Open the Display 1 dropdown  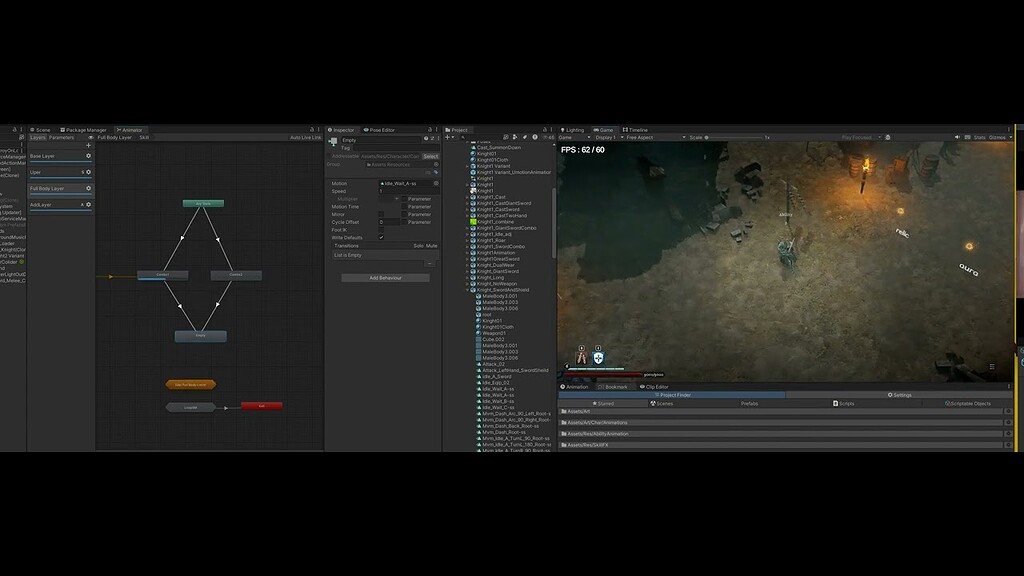point(605,139)
